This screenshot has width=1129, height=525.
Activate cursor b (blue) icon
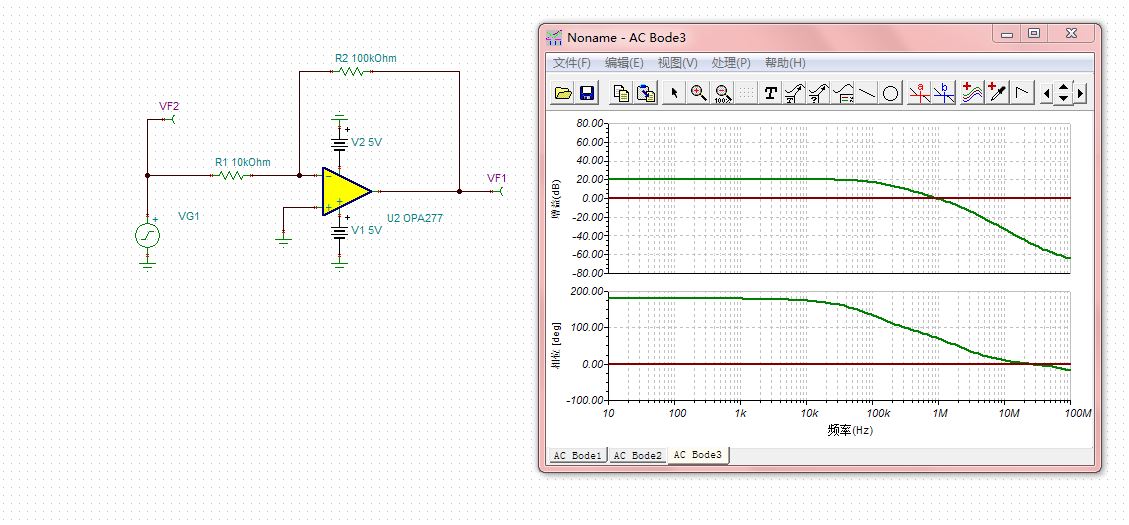click(944, 93)
